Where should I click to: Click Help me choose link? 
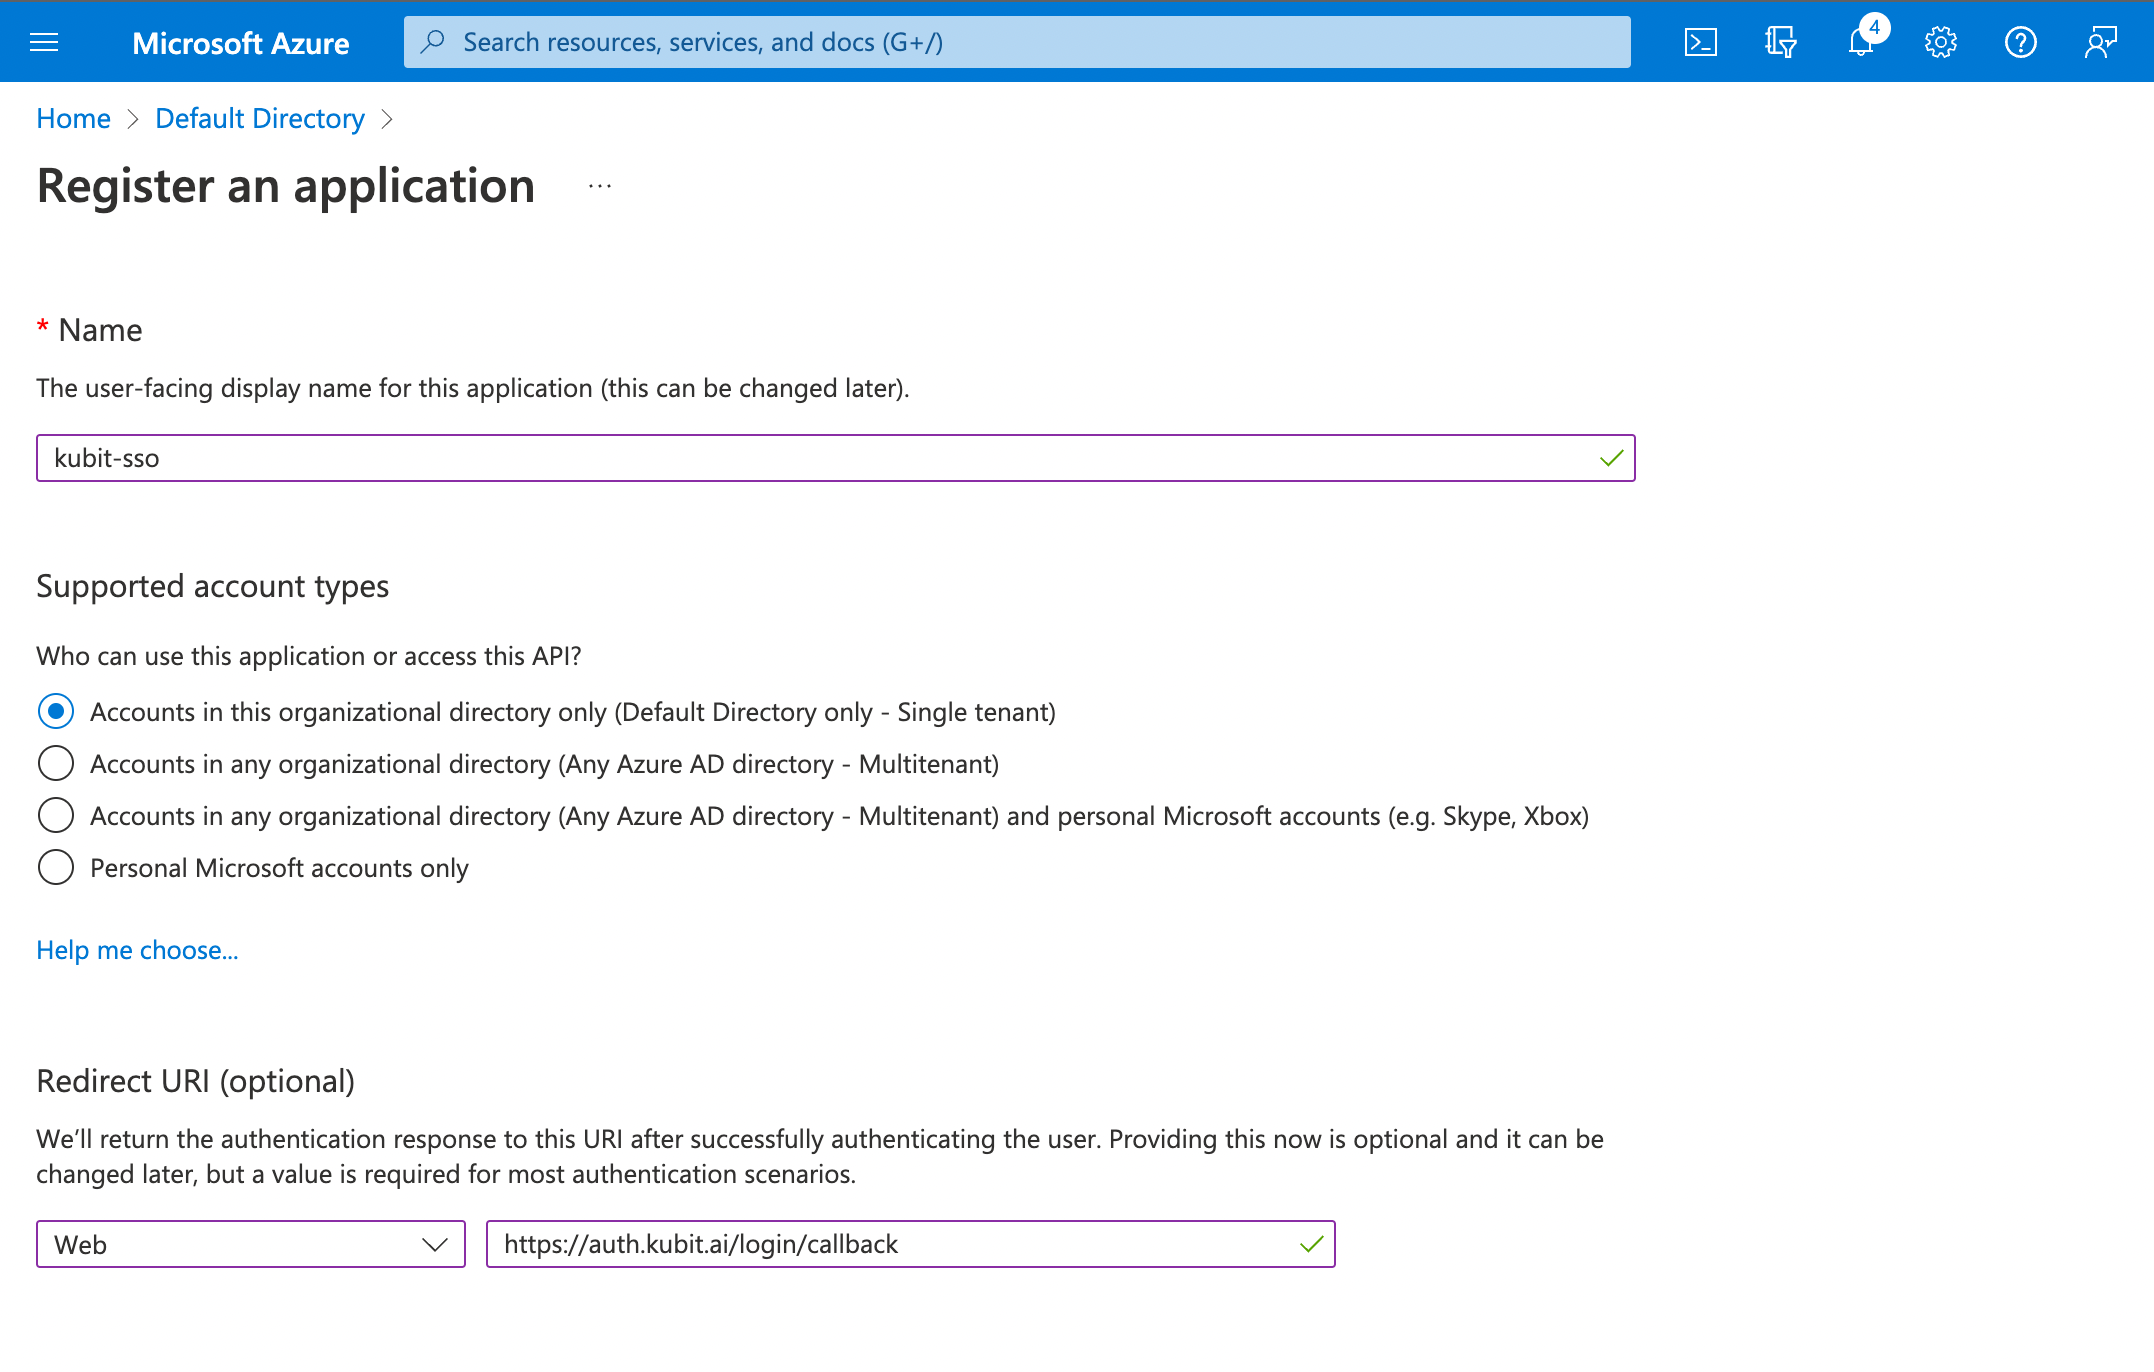point(137,950)
